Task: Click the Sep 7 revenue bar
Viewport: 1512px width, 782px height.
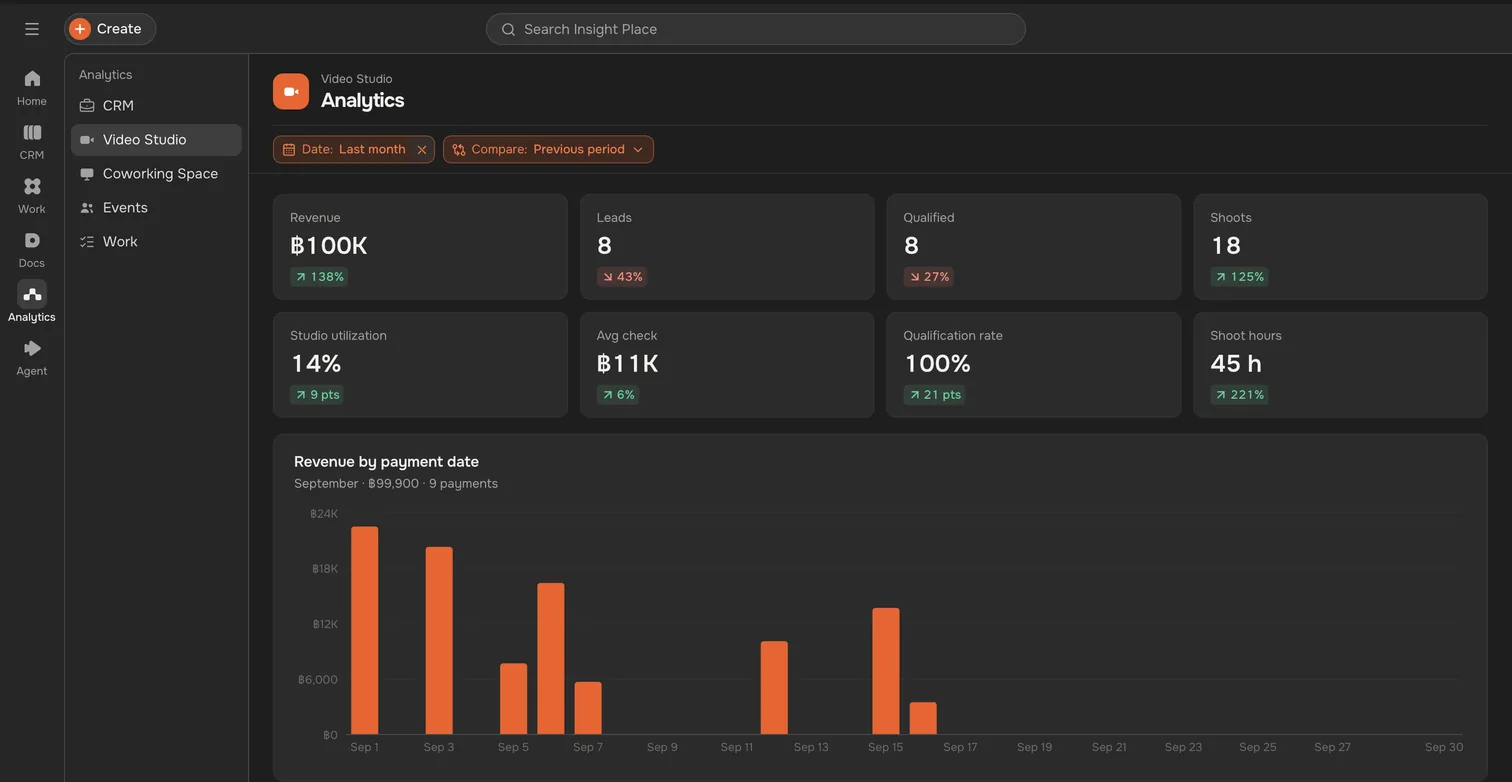Action: (x=588, y=708)
